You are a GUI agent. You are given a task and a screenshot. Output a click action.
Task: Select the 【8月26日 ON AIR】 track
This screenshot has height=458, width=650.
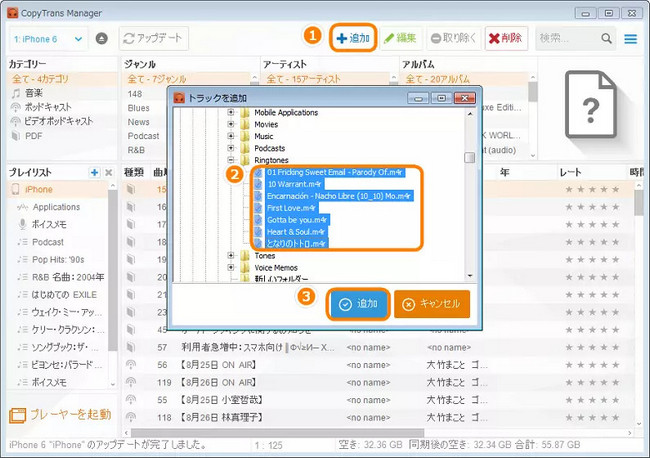pos(218,383)
